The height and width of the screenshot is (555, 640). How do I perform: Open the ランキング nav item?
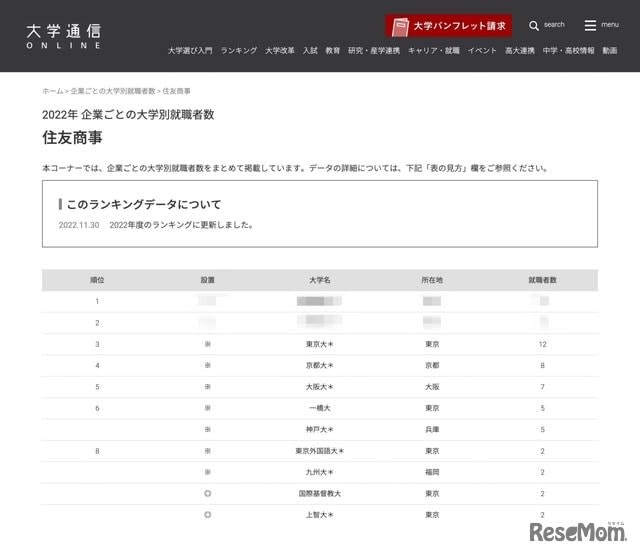tap(239, 51)
